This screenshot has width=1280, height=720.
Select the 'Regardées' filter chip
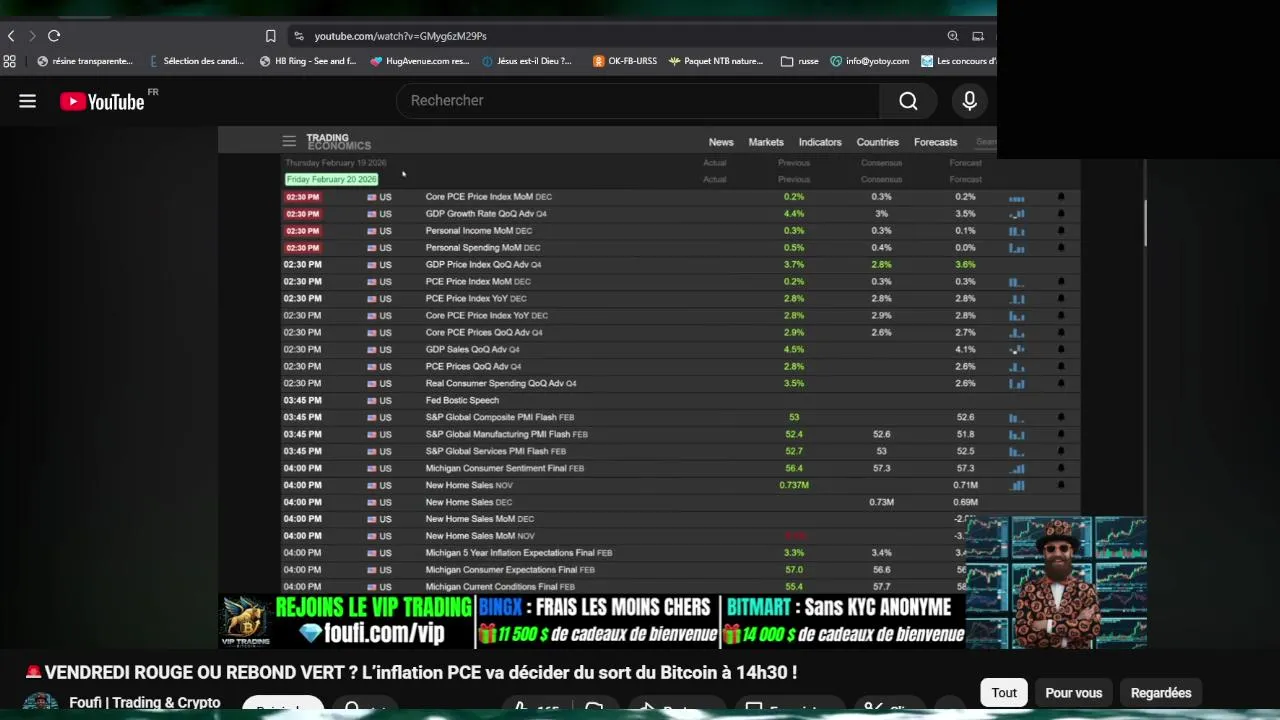(1161, 693)
